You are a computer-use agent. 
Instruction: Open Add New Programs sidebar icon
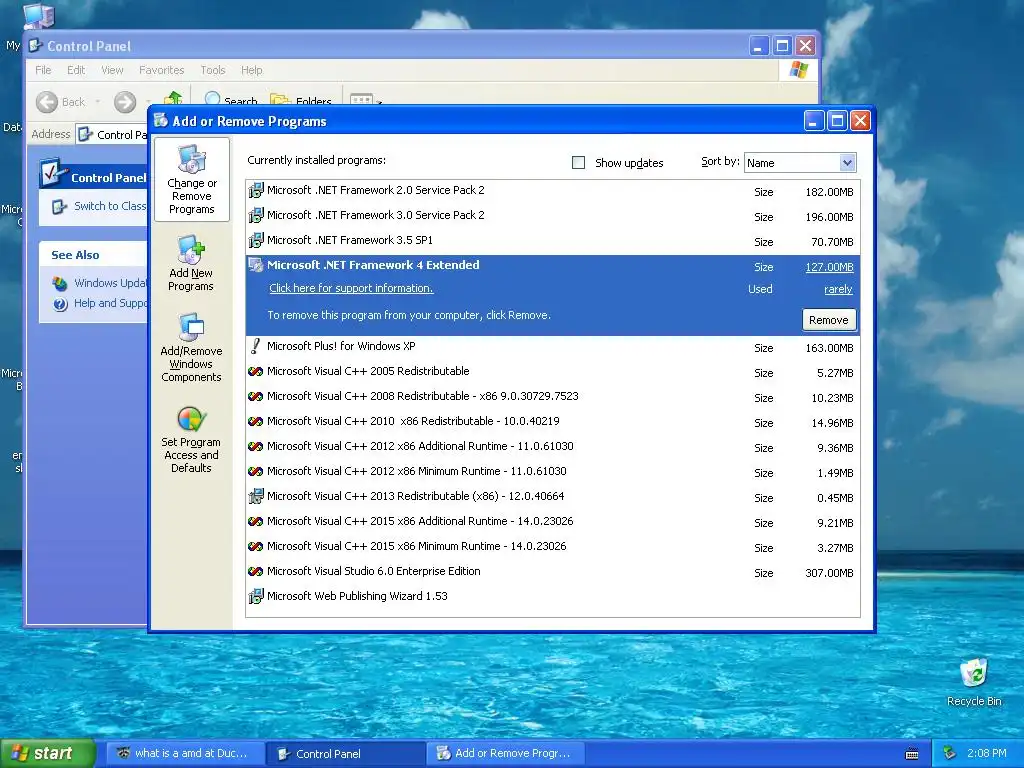191,263
